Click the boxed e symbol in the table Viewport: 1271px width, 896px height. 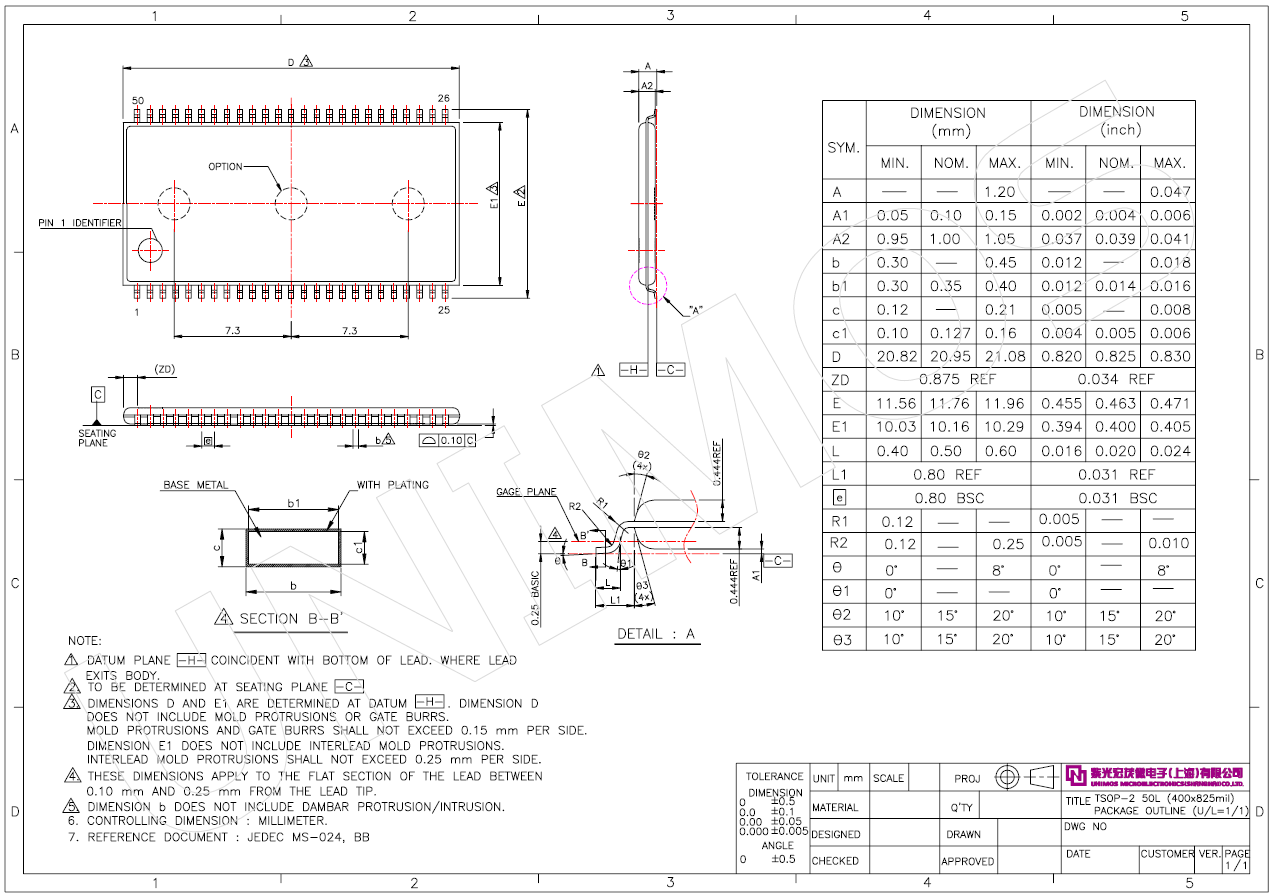pyautogui.click(x=840, y=497)
